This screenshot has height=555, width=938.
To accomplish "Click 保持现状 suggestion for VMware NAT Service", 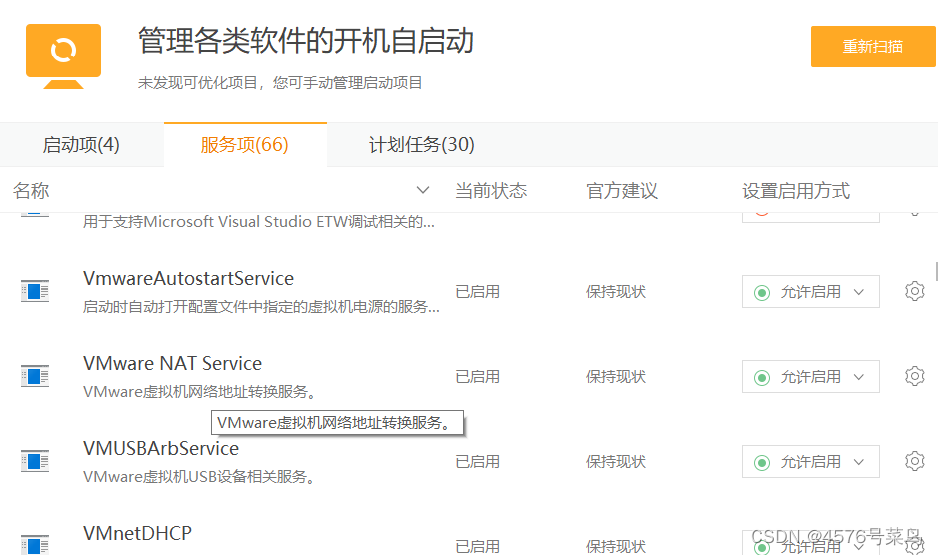I will coord(616,376).
